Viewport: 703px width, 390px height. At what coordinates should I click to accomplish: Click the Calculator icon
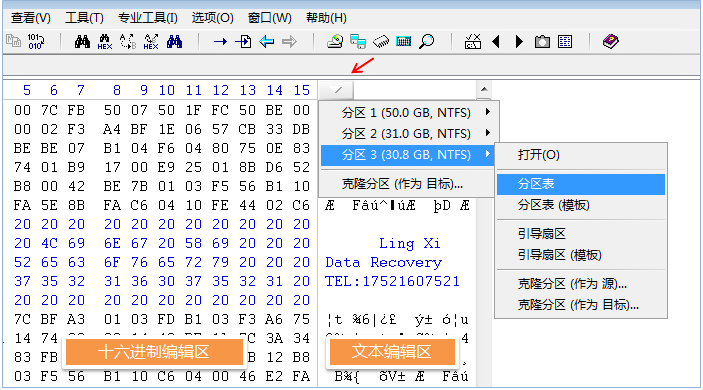click(x=404, y=42)
